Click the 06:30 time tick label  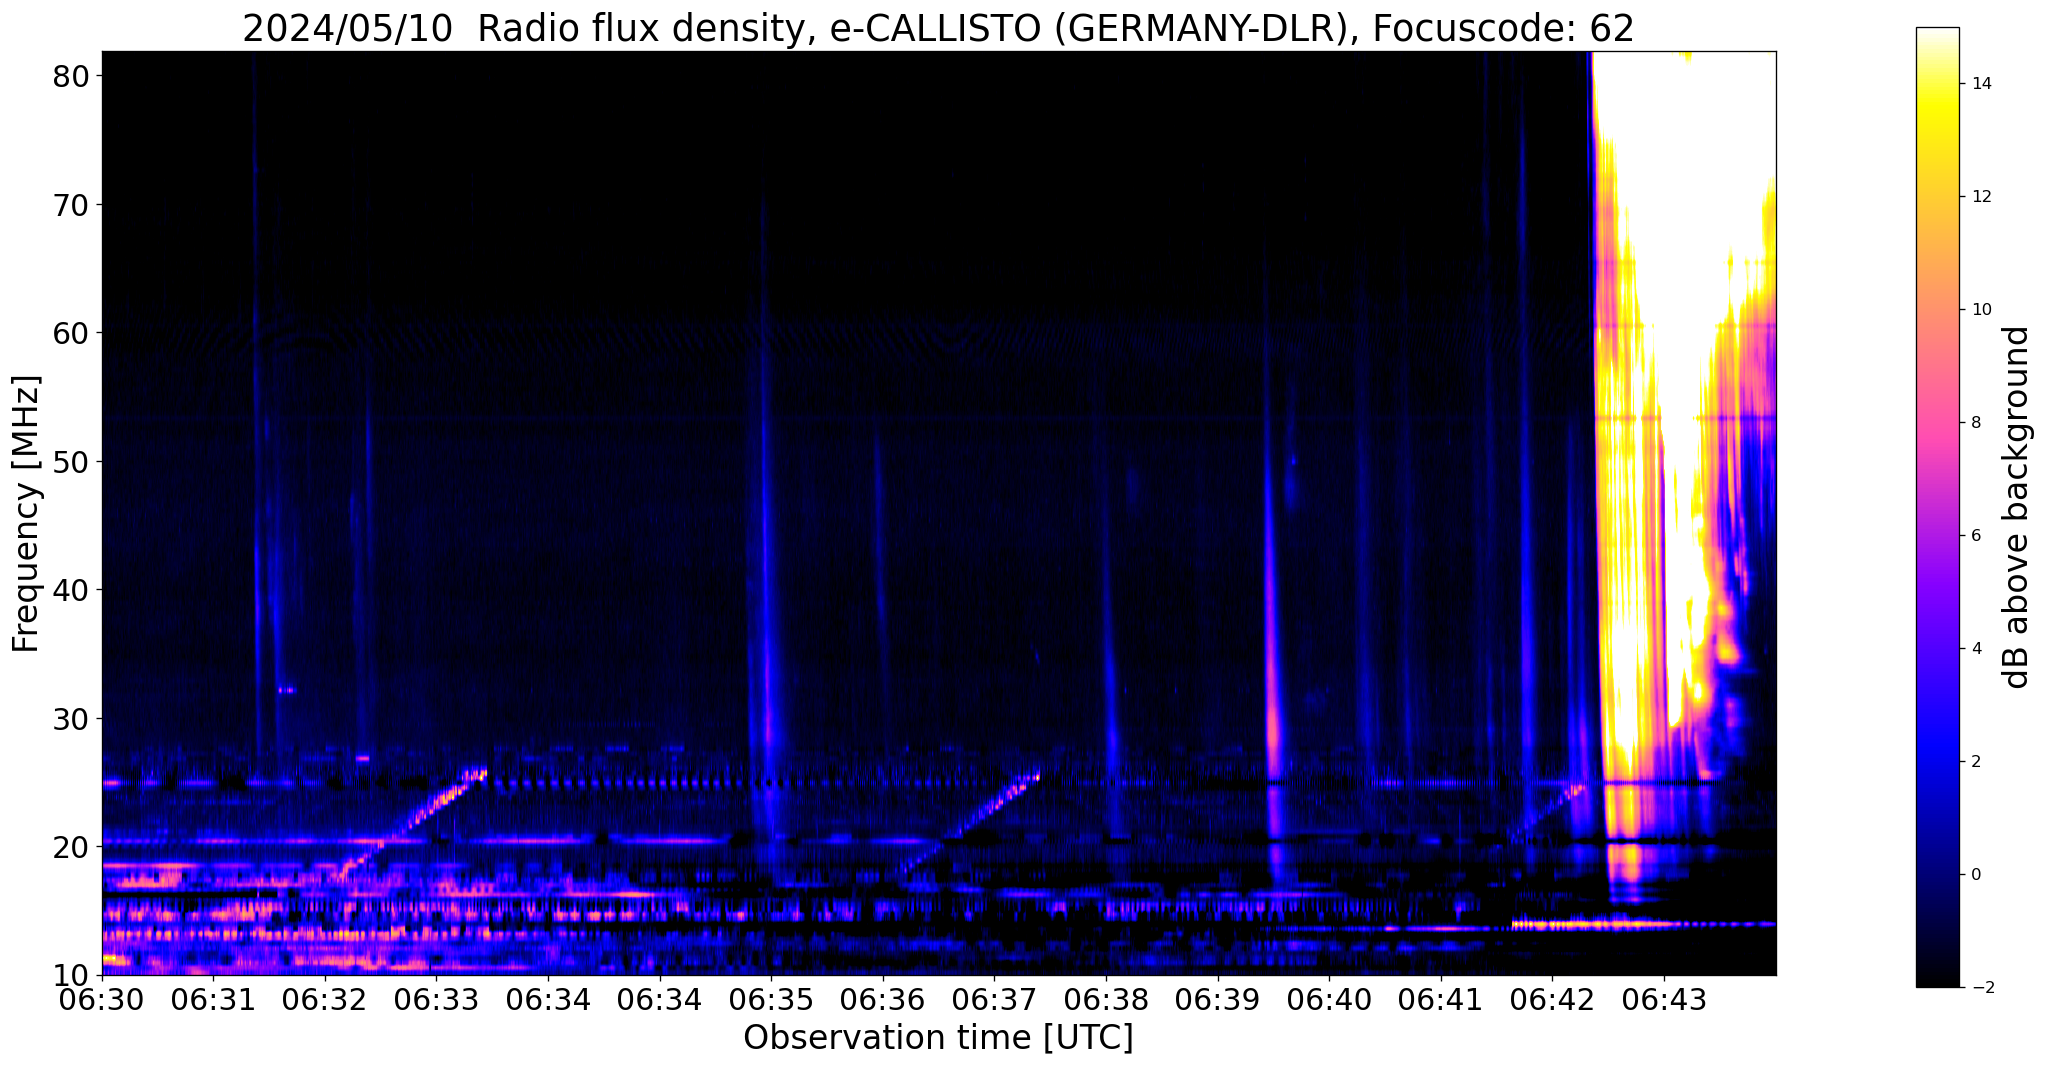pyautogui.click(x=102, y=999)
